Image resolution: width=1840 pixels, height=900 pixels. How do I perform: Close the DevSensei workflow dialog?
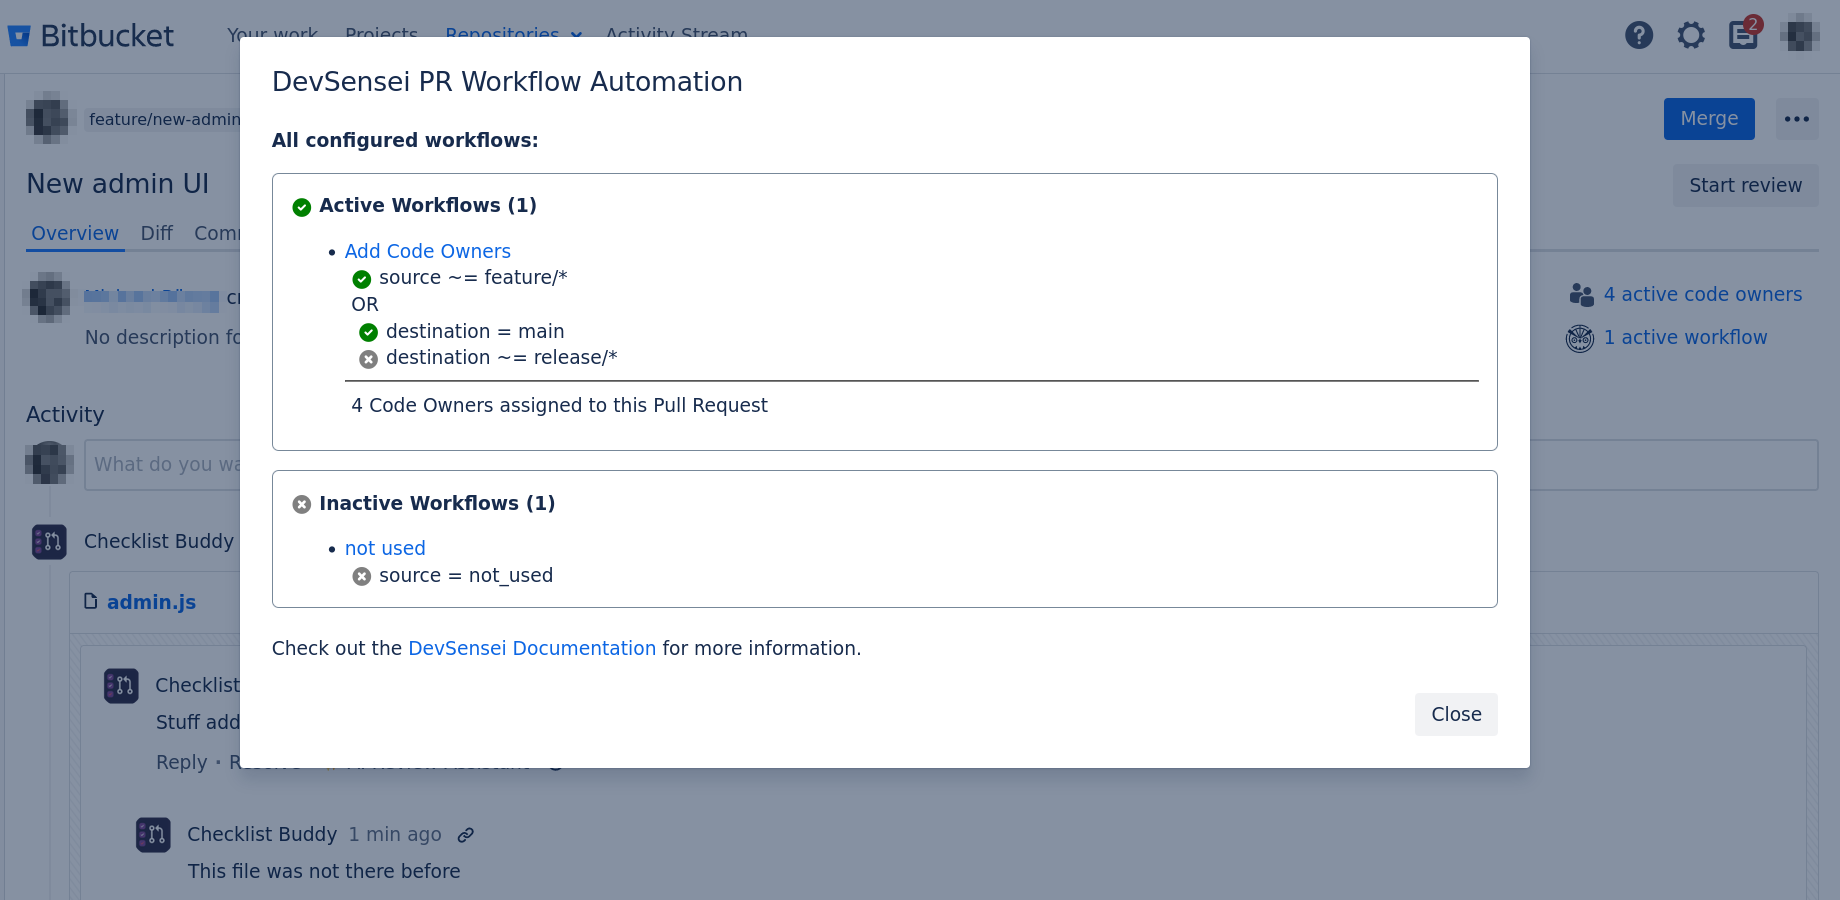[x=1456, y=714]
